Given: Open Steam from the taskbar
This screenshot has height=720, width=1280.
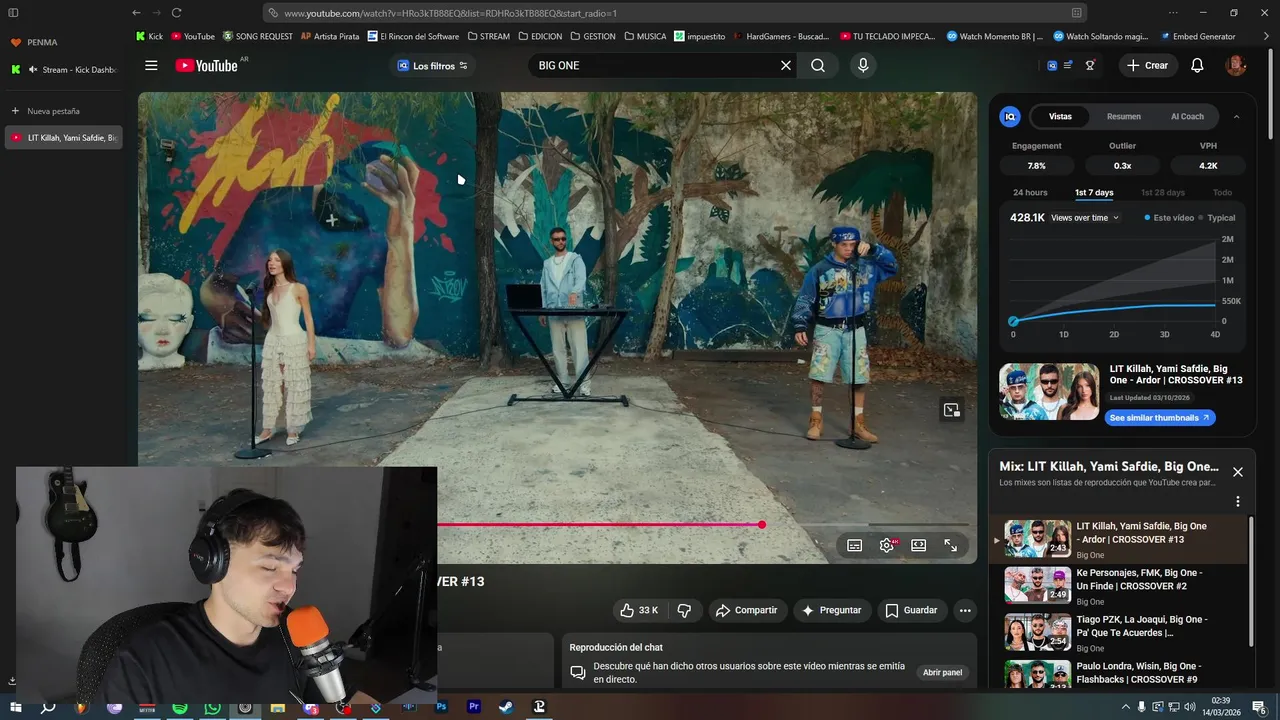Looking at the screenshot, I should [507, 707].
